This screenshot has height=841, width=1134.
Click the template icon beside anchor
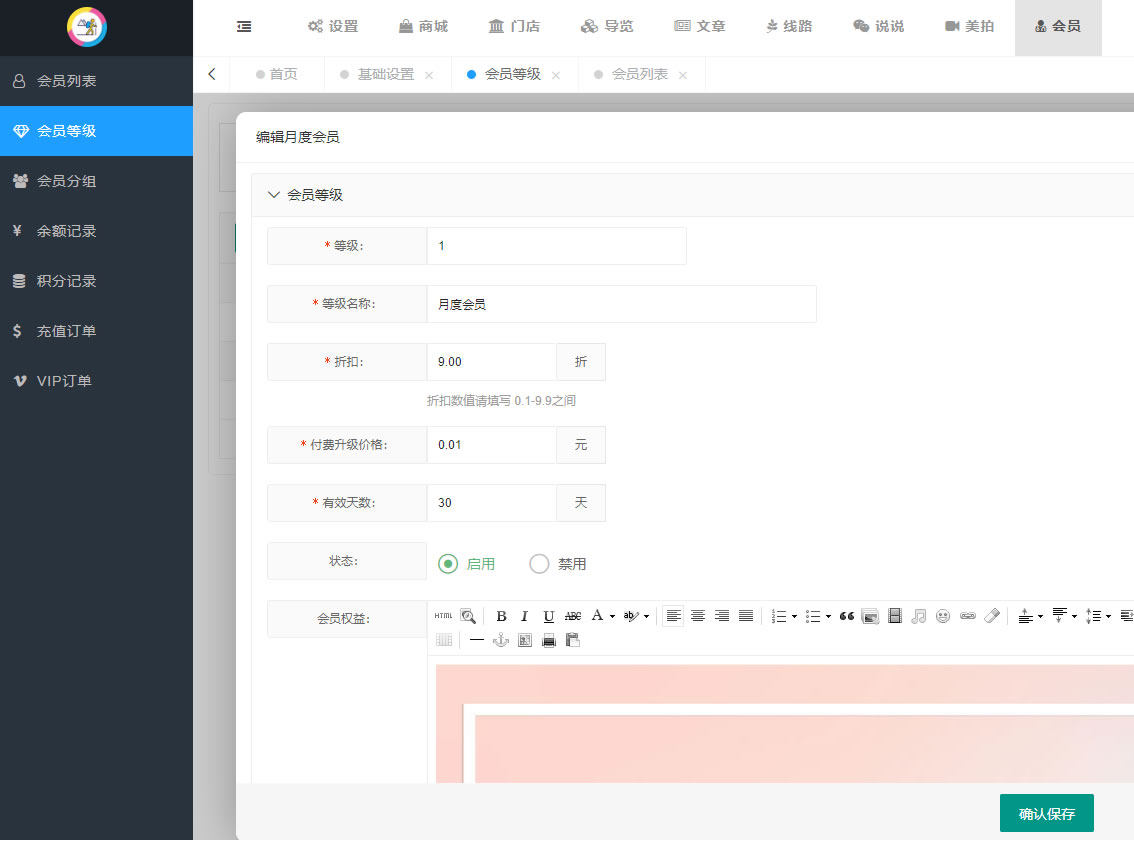pyautogui.click(x=525, y=640)
